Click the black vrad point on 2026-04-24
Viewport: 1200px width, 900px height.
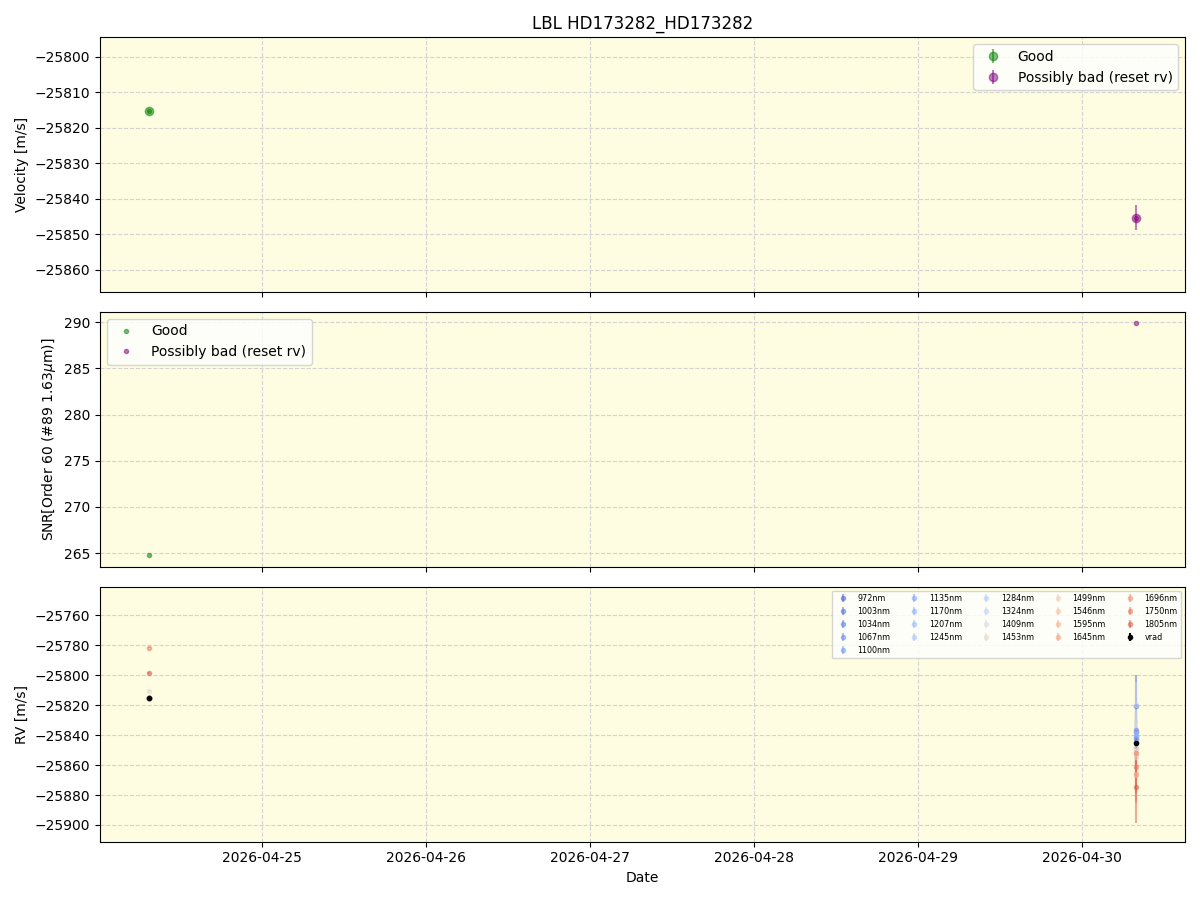149,698
